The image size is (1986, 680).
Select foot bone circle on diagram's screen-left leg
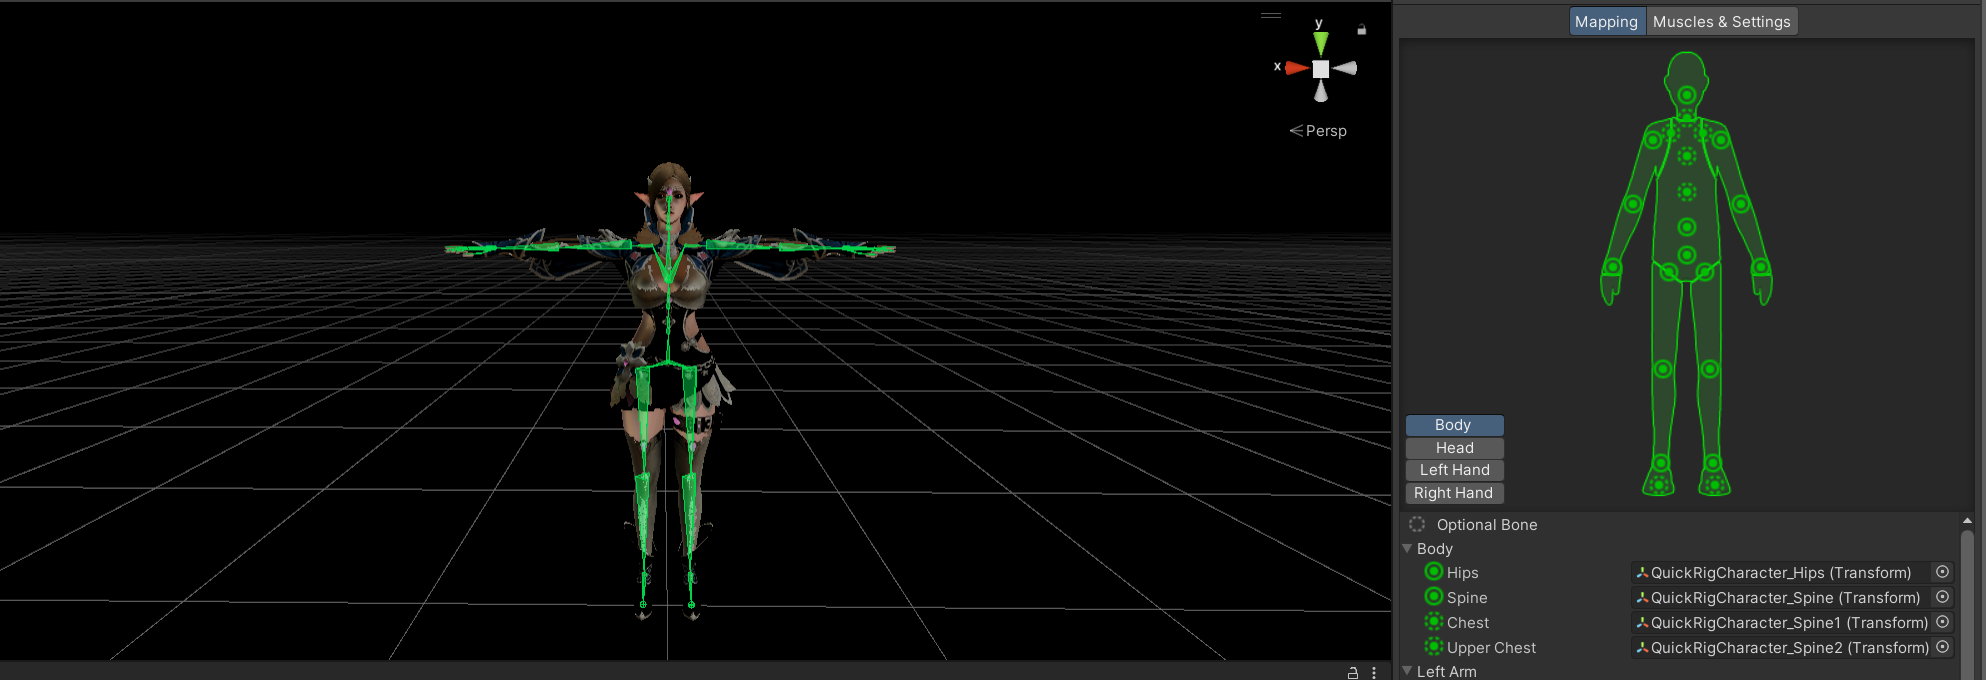tap(1661, 463)
